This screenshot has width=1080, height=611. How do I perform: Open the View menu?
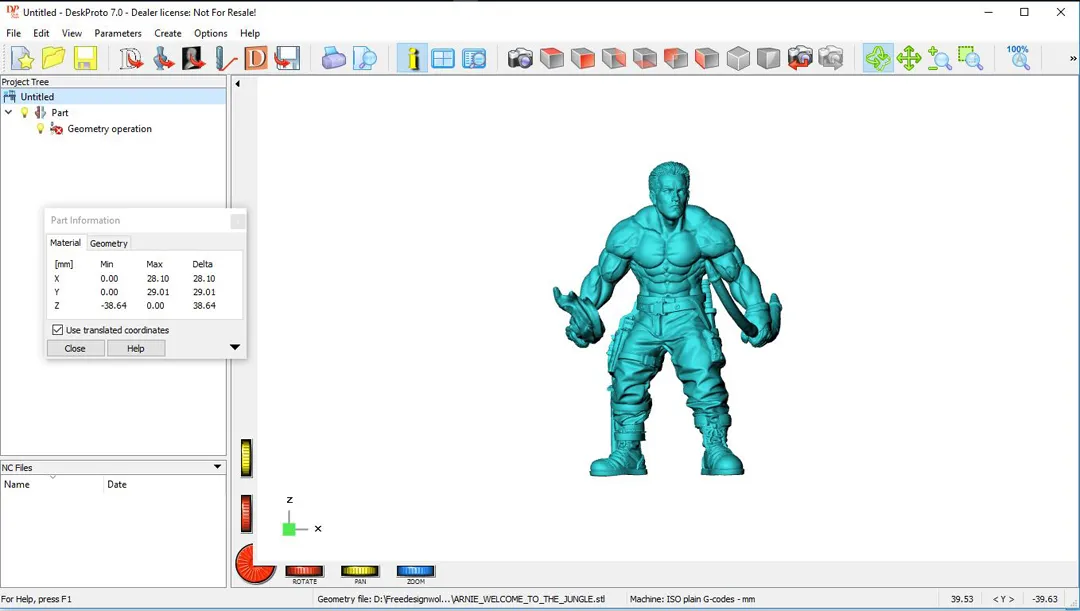click(72, 33)
